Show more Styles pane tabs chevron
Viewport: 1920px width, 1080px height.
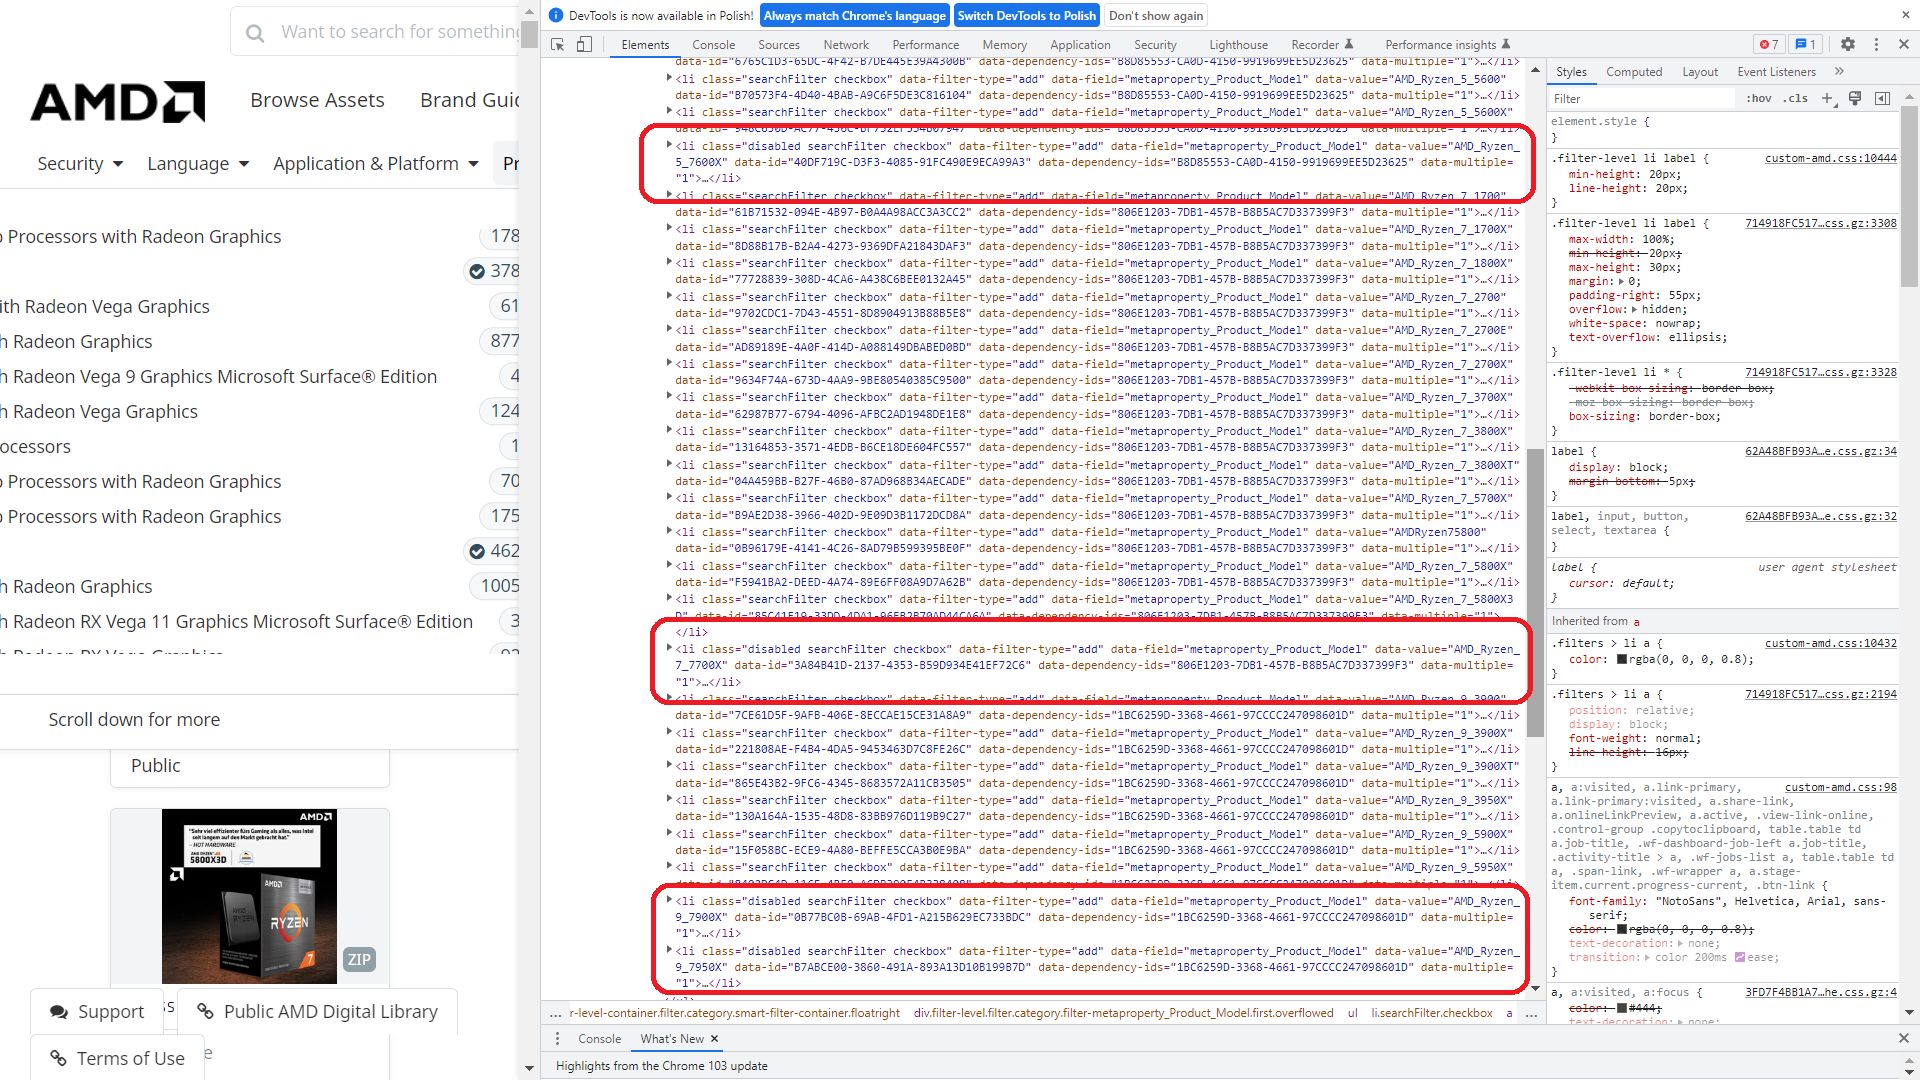click(1839, 72)
